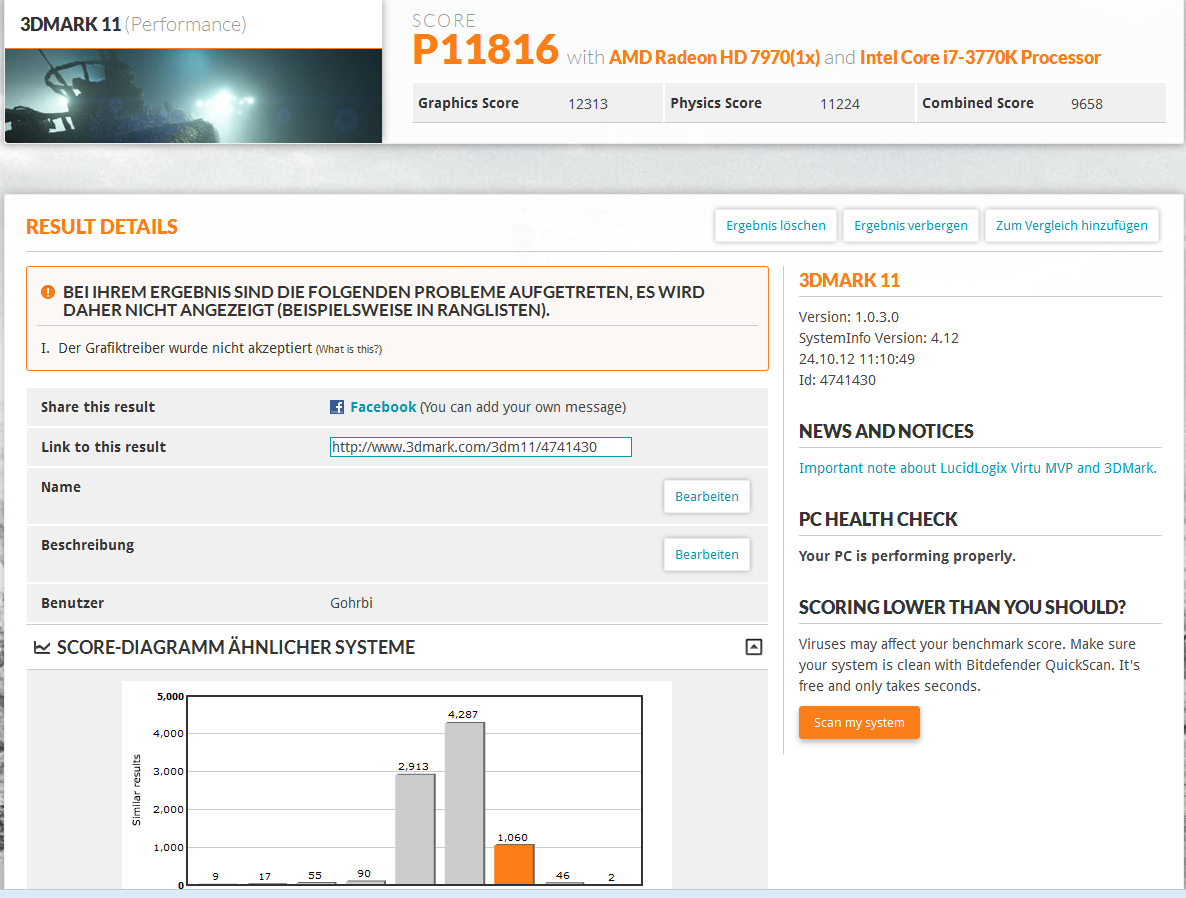Click the Physics Score value 11224

click(840, 104)
